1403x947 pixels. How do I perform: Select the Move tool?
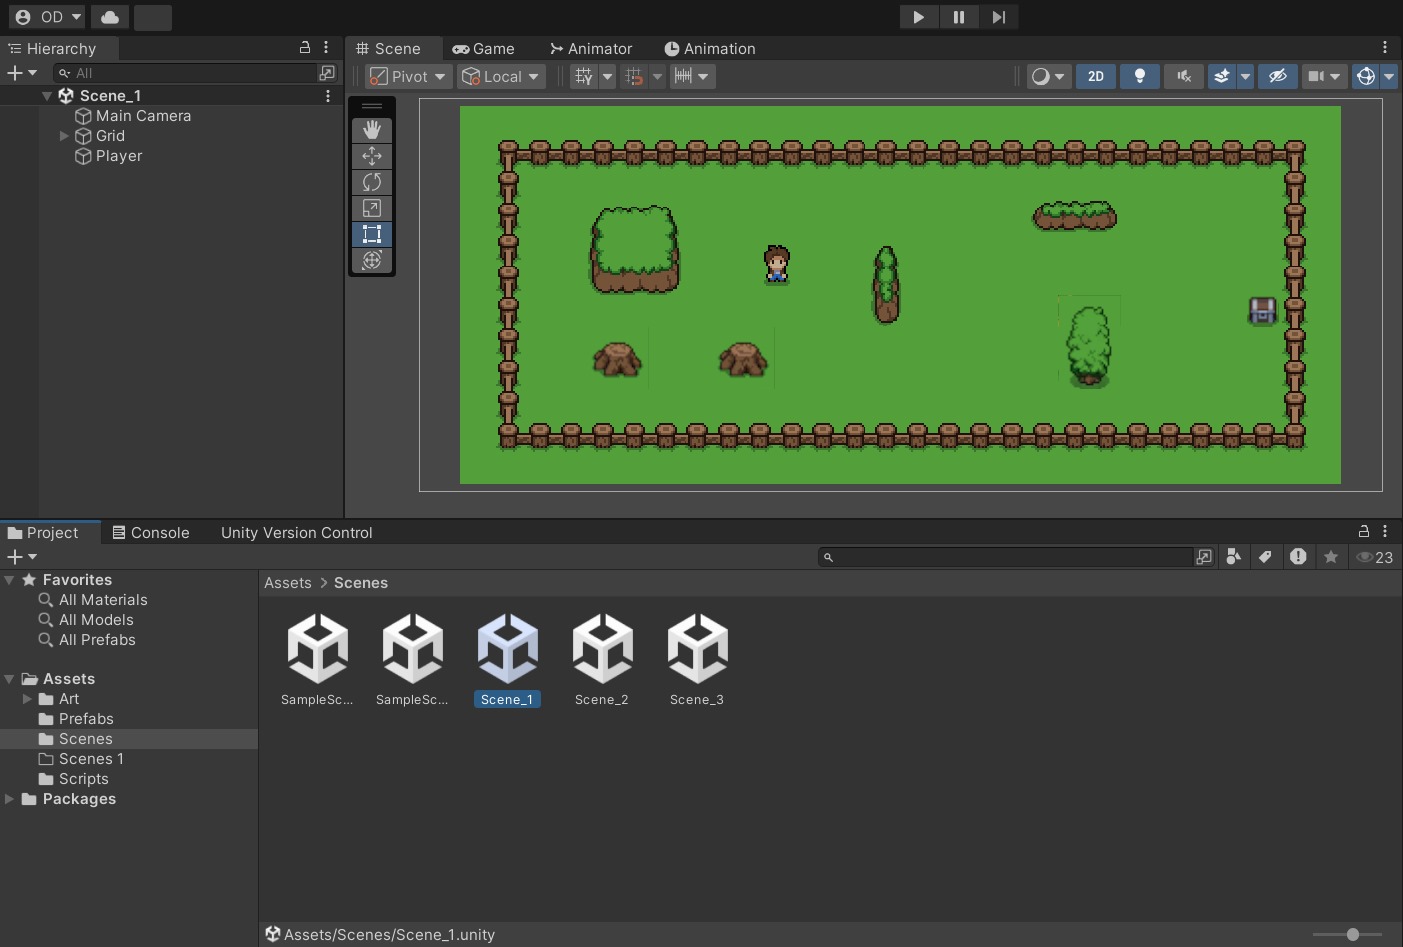[x=372, y=156]
